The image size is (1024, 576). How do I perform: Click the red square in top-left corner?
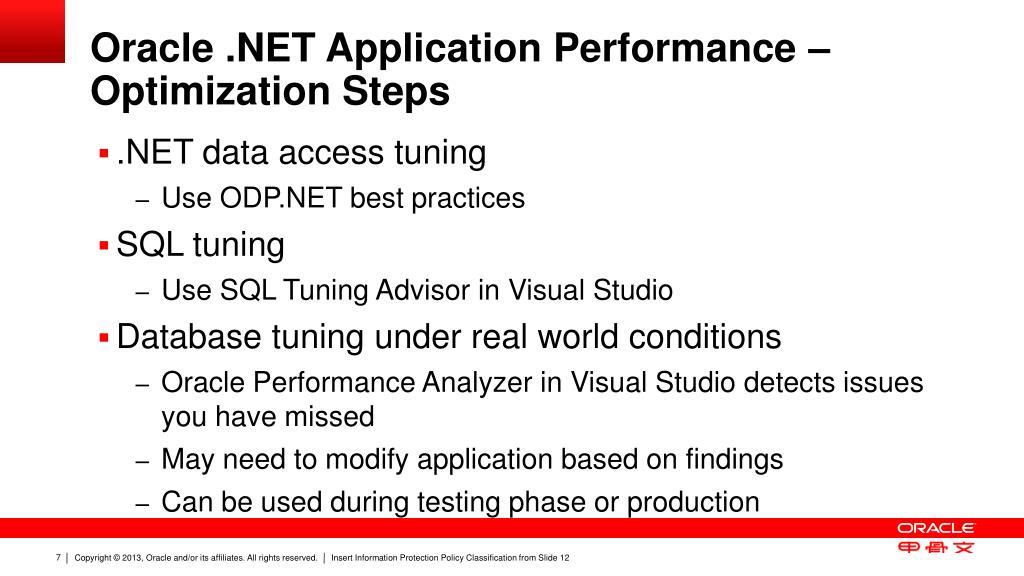(32, 31)
